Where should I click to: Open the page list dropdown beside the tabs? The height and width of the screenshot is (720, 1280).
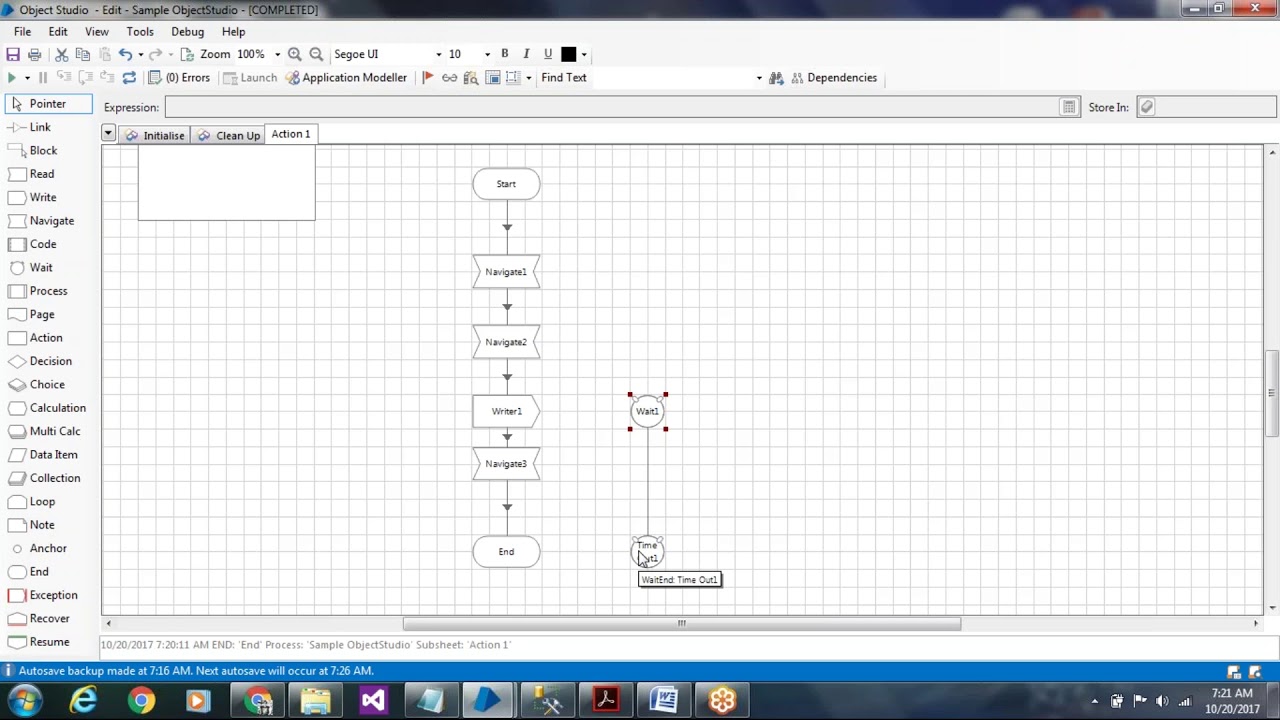pos(108,133)
